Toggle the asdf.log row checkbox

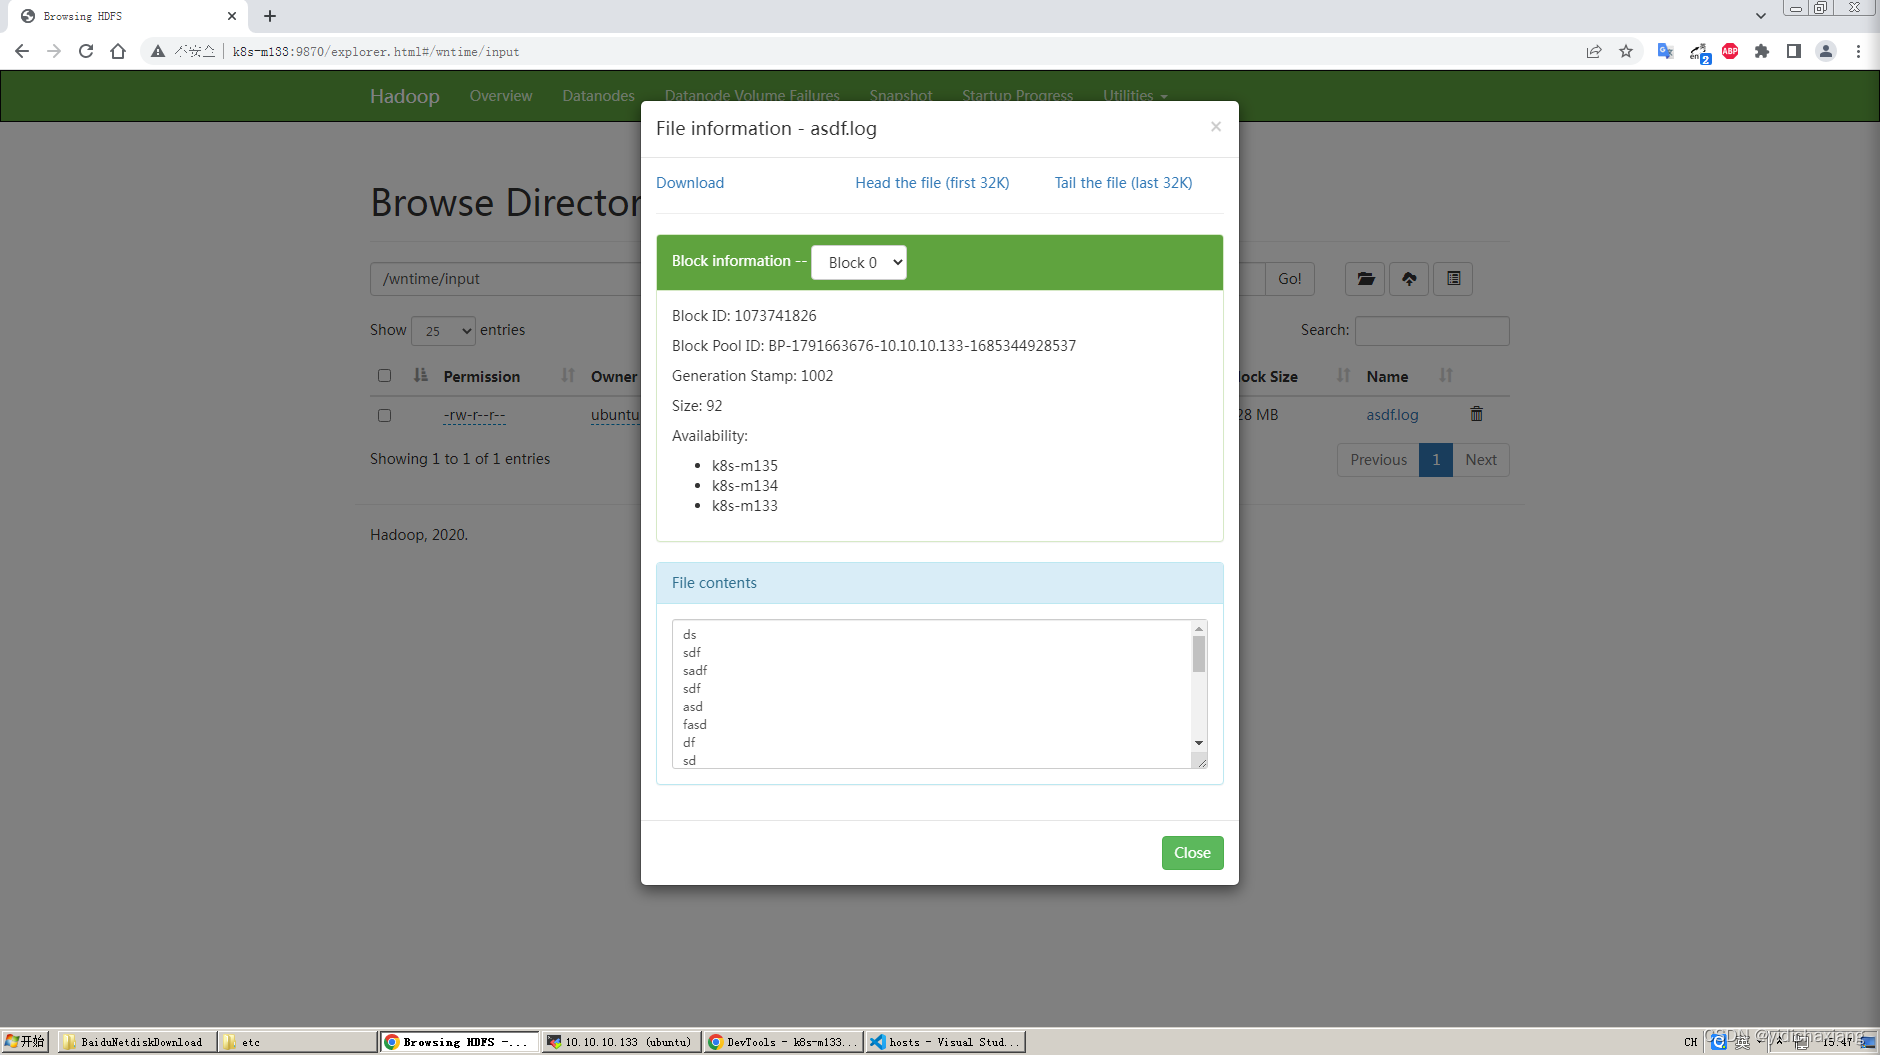(x=384, y=415)
